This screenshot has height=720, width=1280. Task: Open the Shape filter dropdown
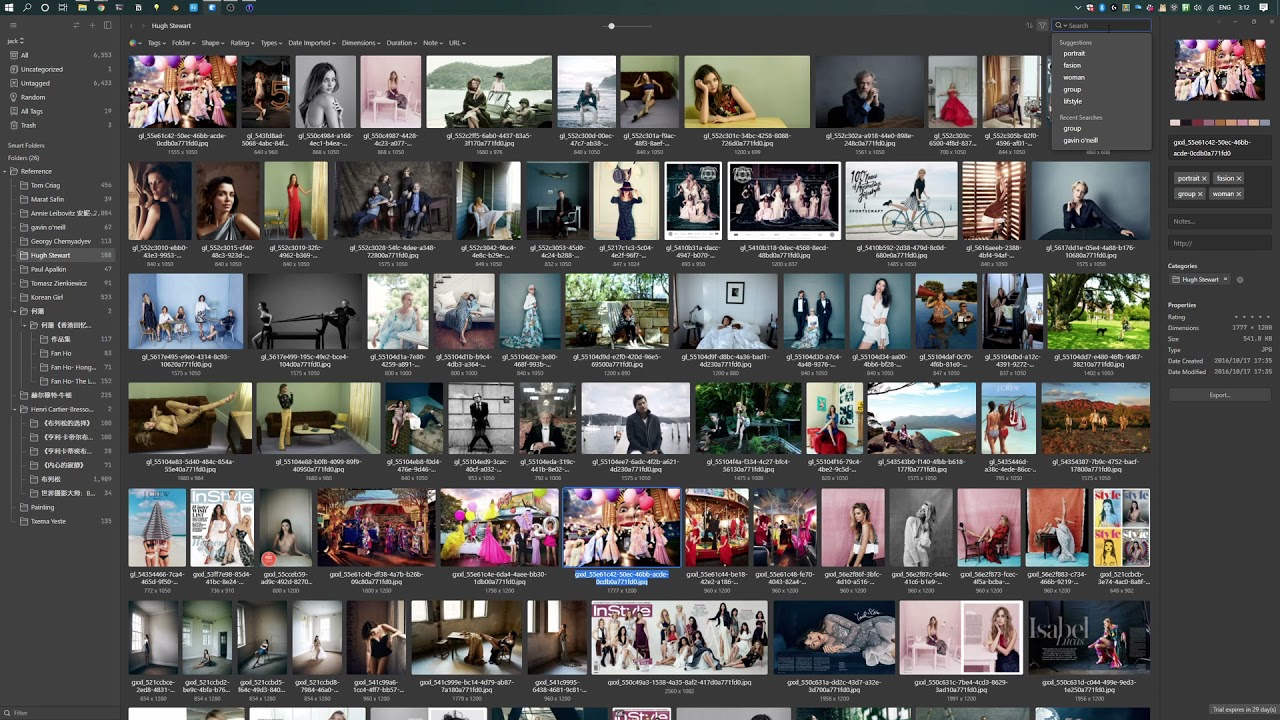[x=213, y=43]
